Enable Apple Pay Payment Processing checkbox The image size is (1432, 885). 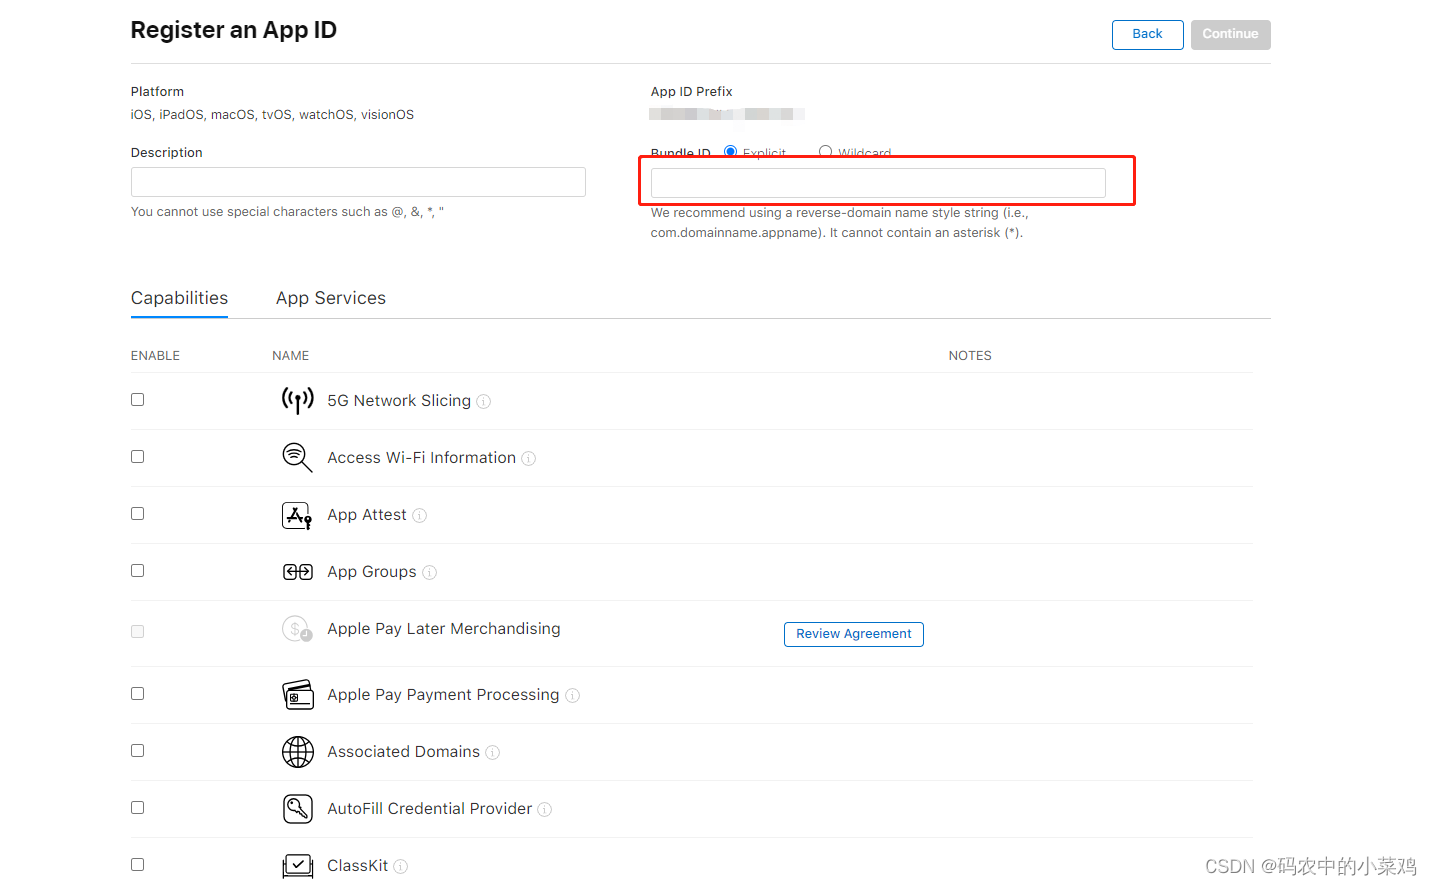[138, 694]
